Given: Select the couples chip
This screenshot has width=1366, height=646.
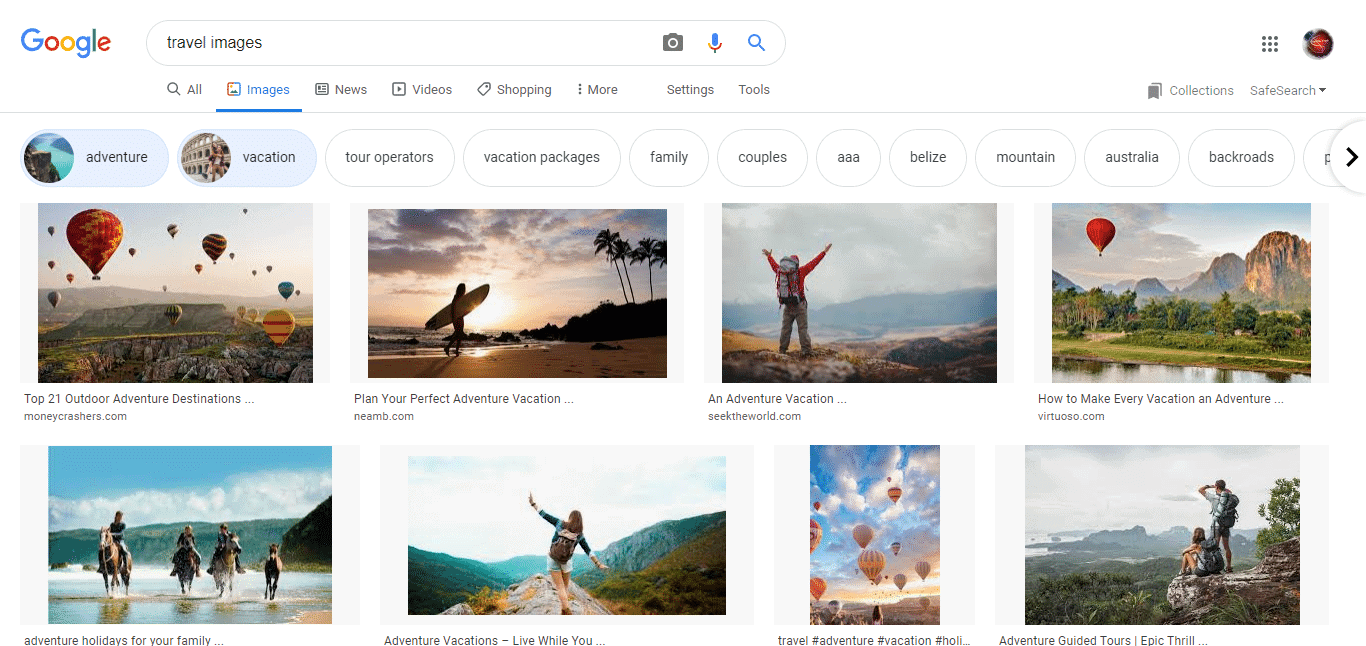Looking at the screenshot, I should 763,157.
